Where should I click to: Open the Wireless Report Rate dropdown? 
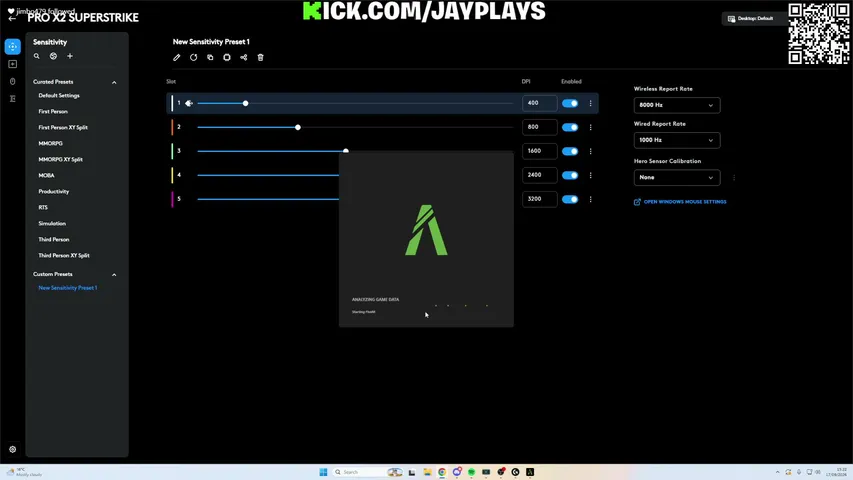(677, 105)
